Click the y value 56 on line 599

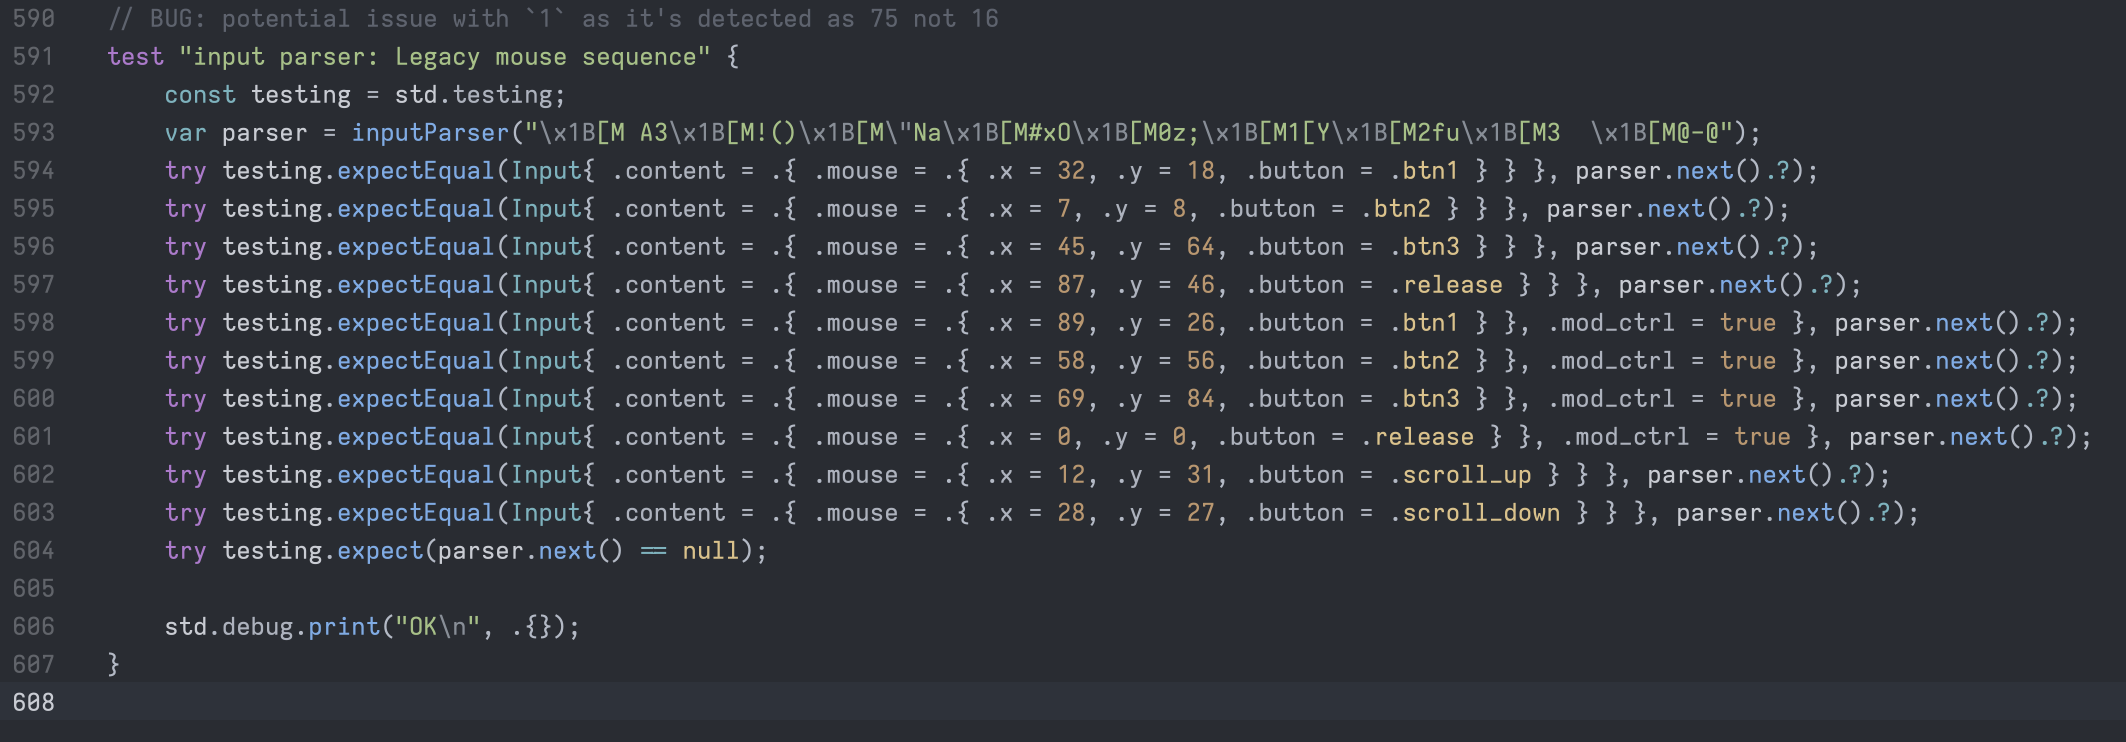(1201, 361)
